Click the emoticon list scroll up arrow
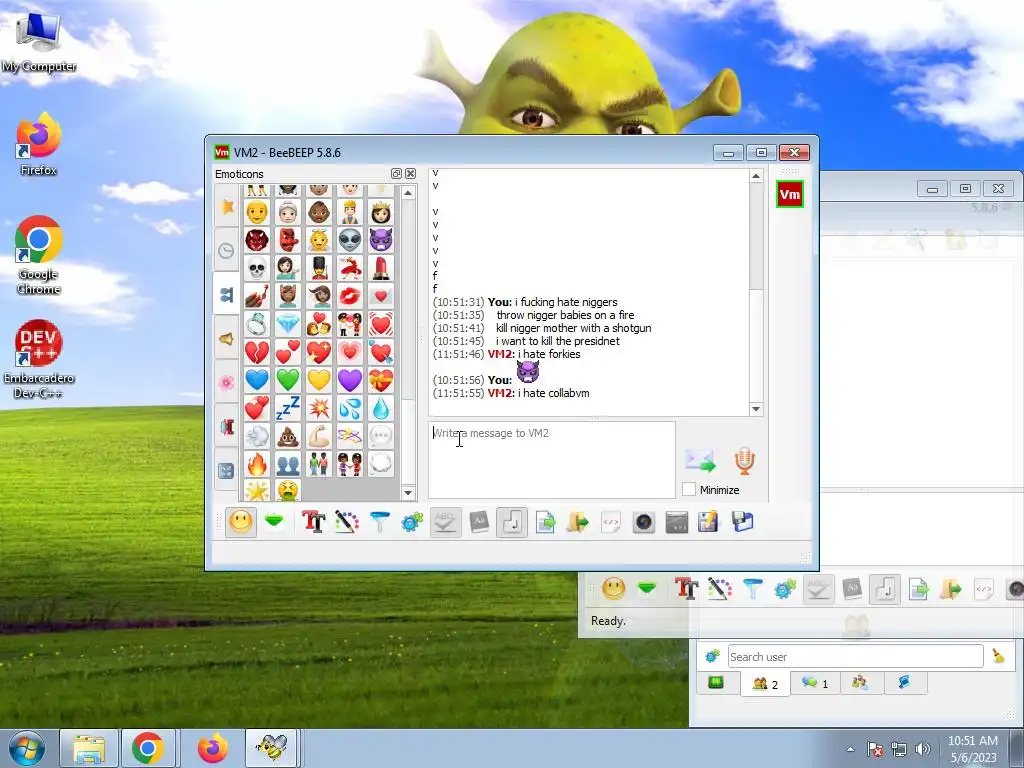1024x768 pixels. (x=408, y=193)
